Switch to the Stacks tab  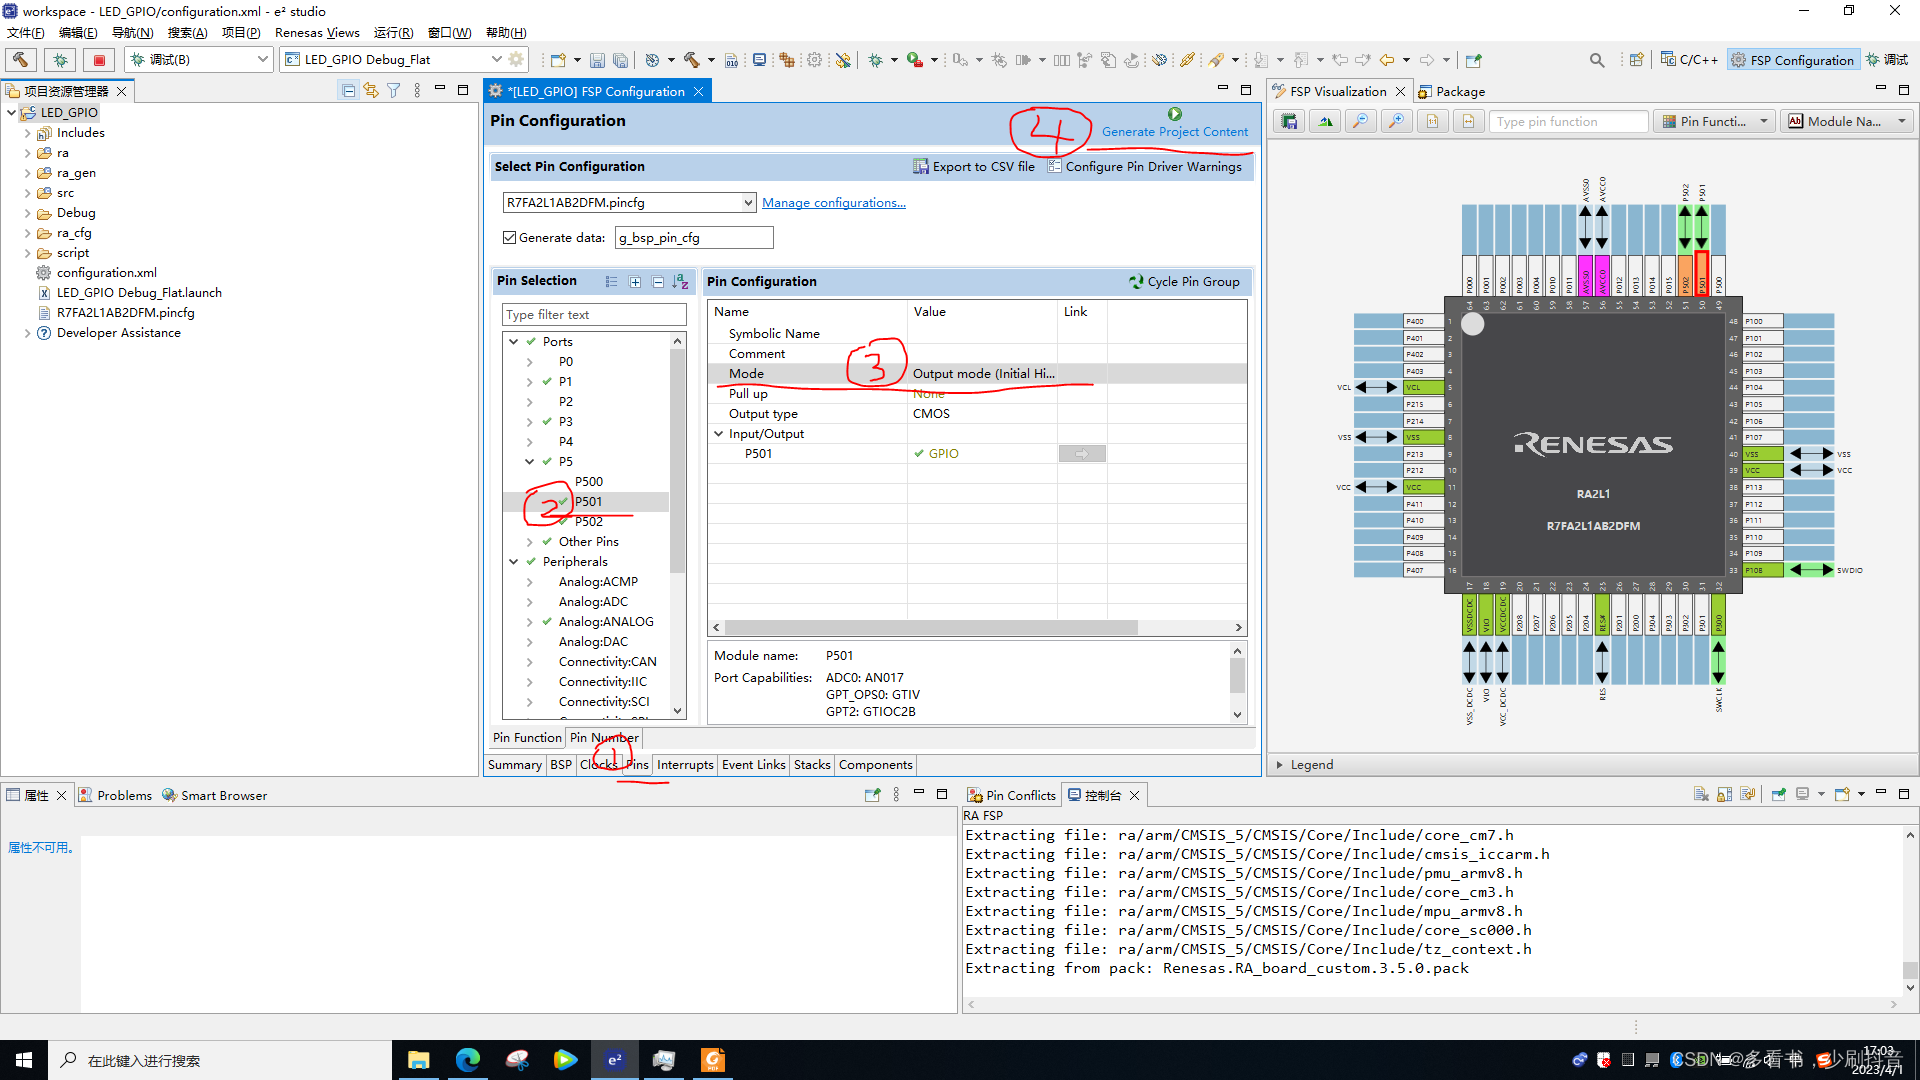[x=812, y=765]
